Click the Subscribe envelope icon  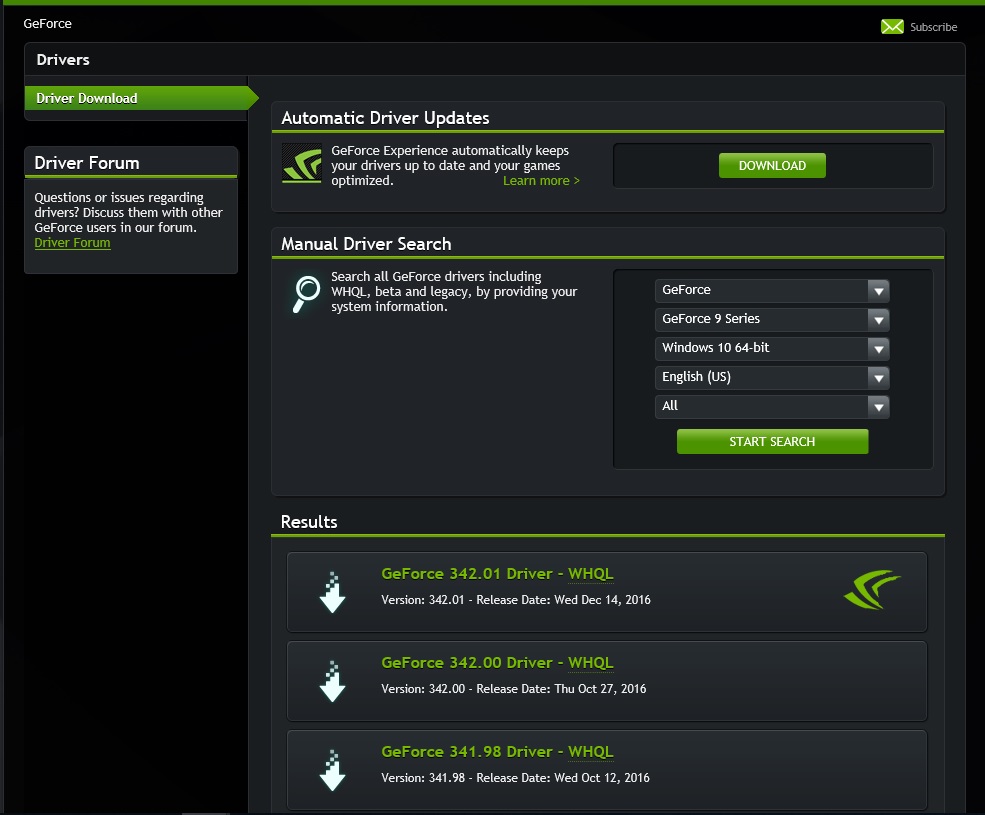[892, 26]
